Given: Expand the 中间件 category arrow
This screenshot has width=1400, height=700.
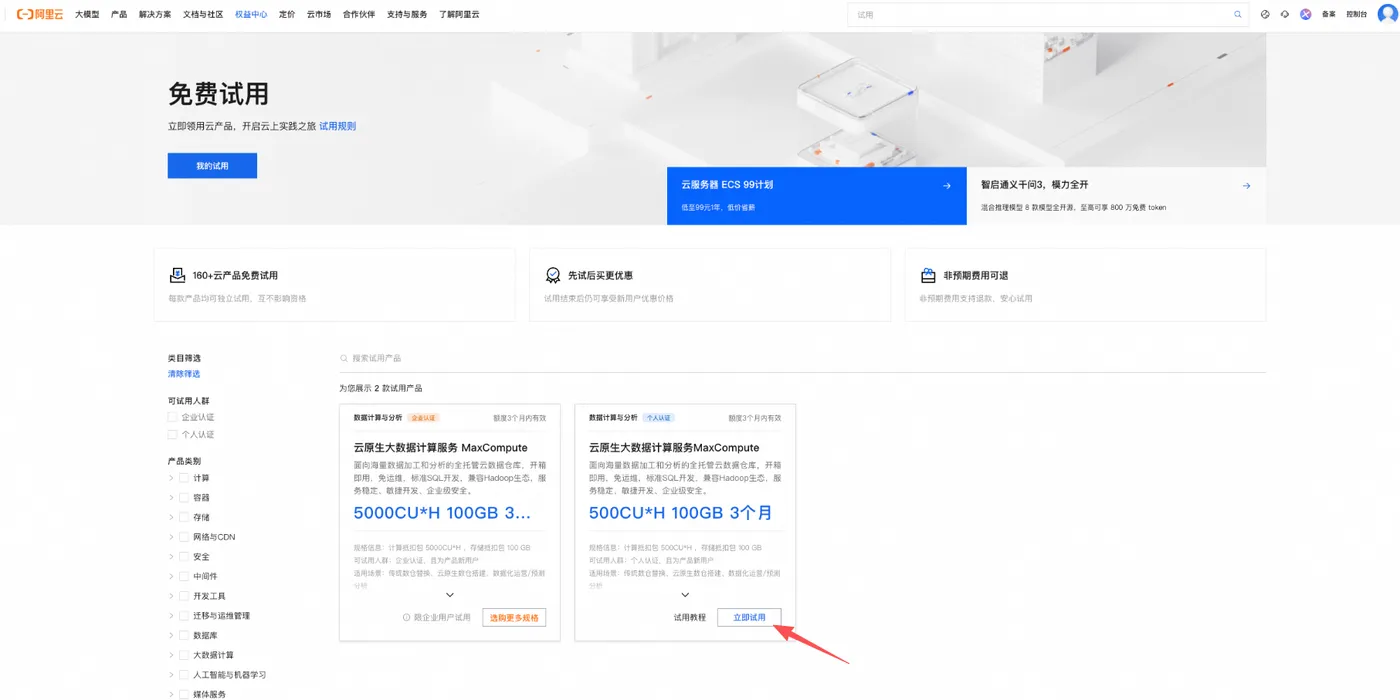Looking at the screenshot, I should [171, 576].
